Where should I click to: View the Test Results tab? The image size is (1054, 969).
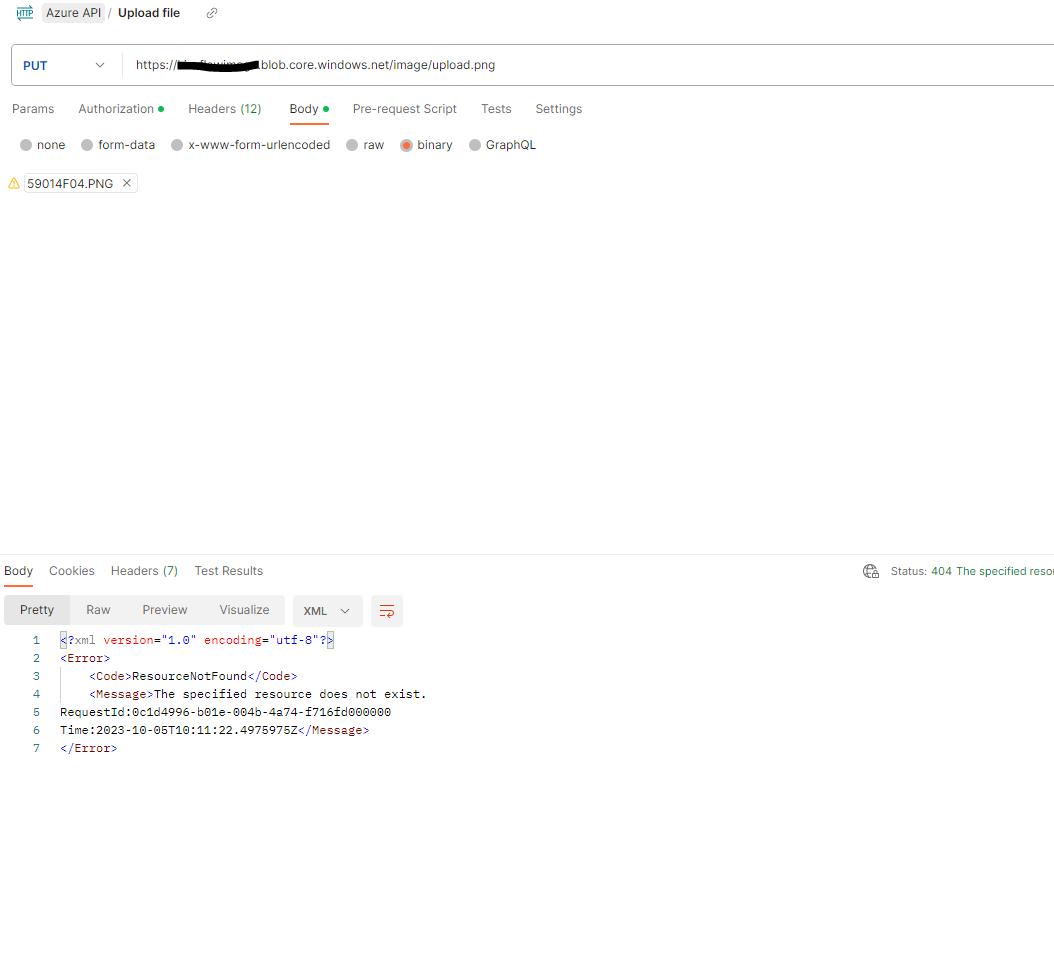tap(228, 571)
